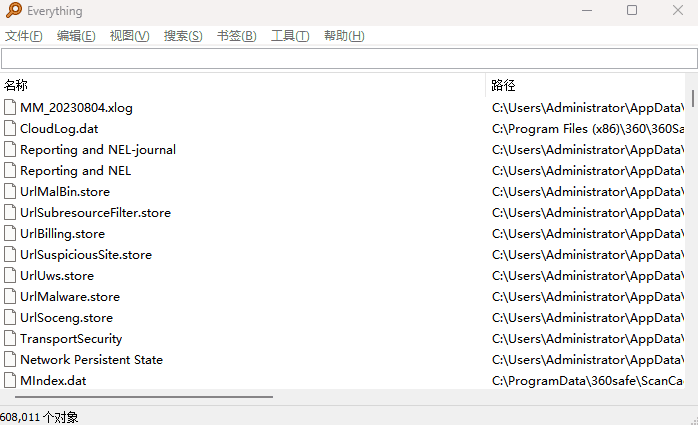Open the 文件(F) menu
Image resolution: width=698 pixels, height=425 pixels.
tap(24, 36)
